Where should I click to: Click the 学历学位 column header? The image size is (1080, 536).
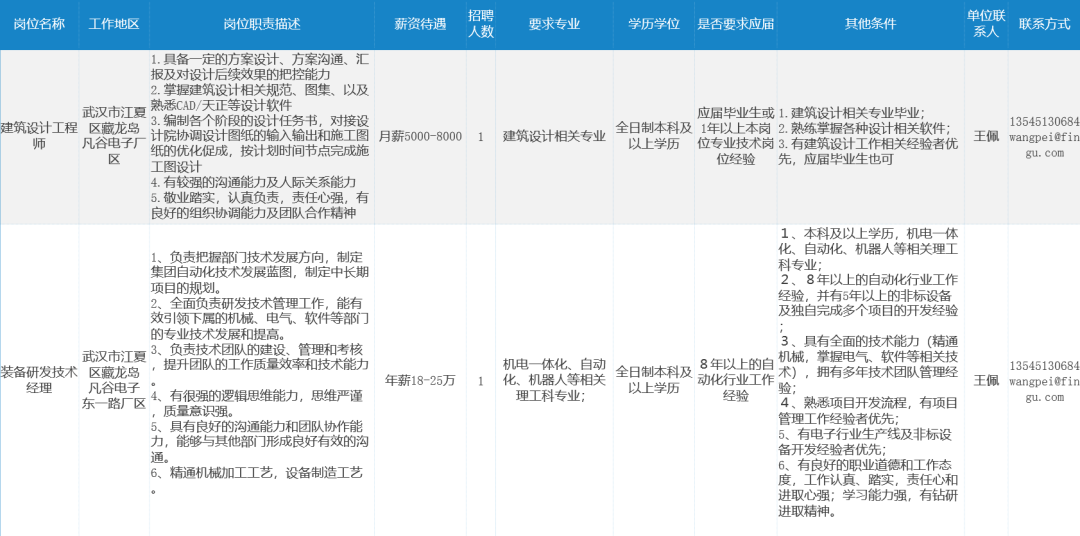tap(653, 24)
